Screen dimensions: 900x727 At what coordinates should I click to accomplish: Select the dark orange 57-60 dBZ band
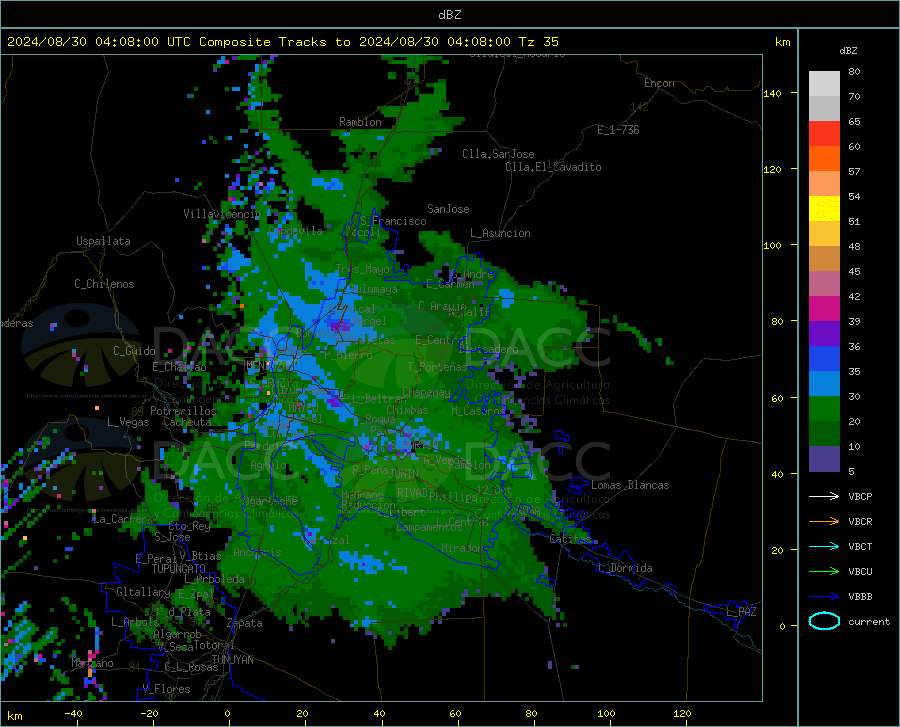[824, 159]
